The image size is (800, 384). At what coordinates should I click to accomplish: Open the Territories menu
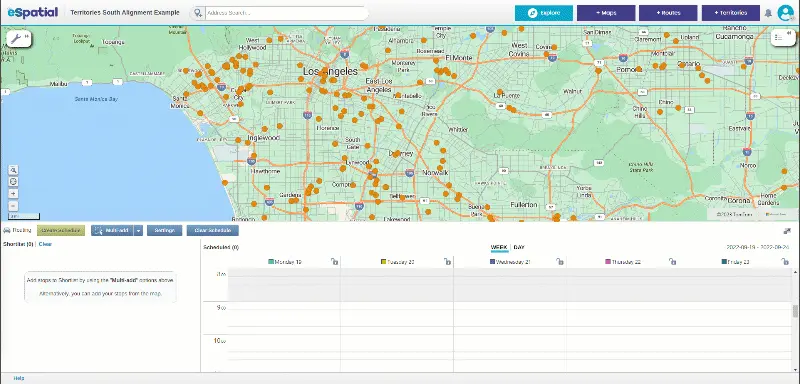point(731,13)
